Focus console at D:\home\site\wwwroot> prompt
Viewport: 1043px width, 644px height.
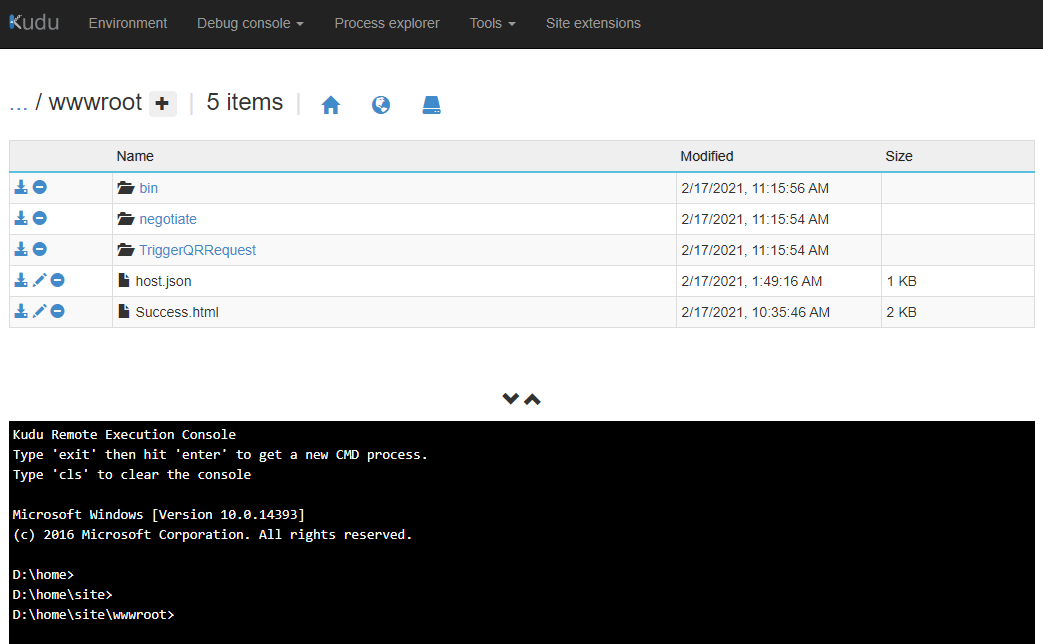(x=93, y=615)
